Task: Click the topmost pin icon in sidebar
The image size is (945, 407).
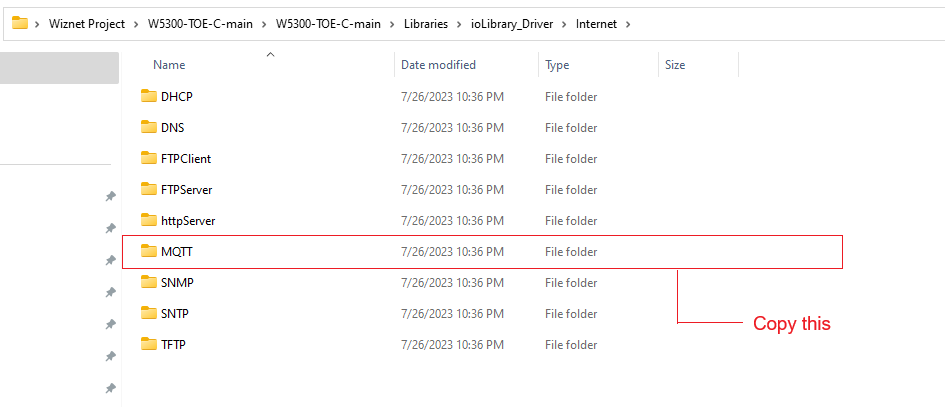Action: pyautogui.click(x=111, y=196)
